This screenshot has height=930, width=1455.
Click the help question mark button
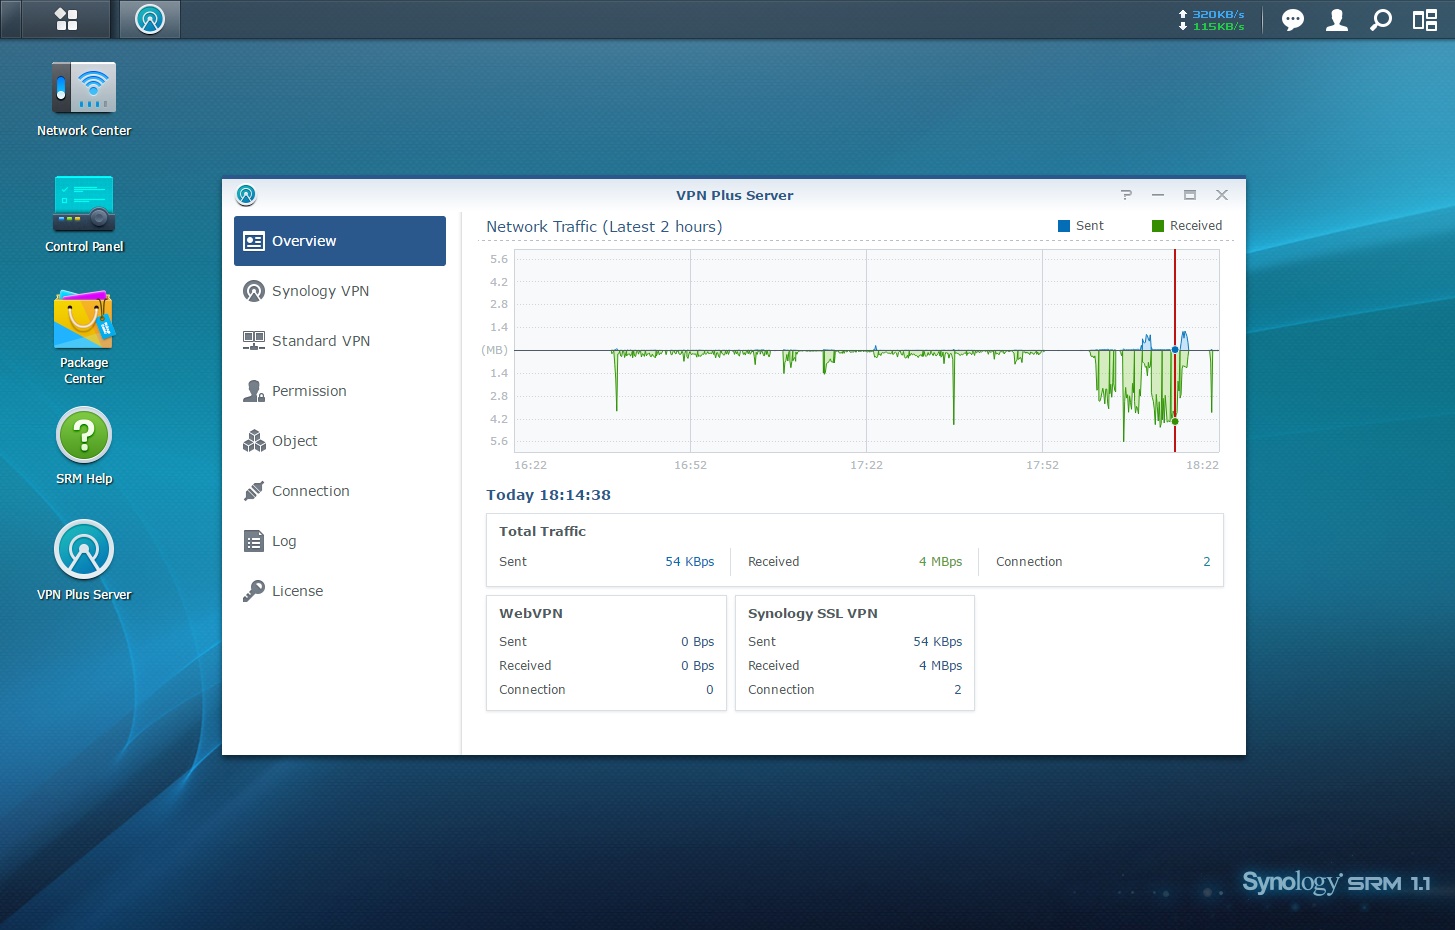coord(1126,195)
